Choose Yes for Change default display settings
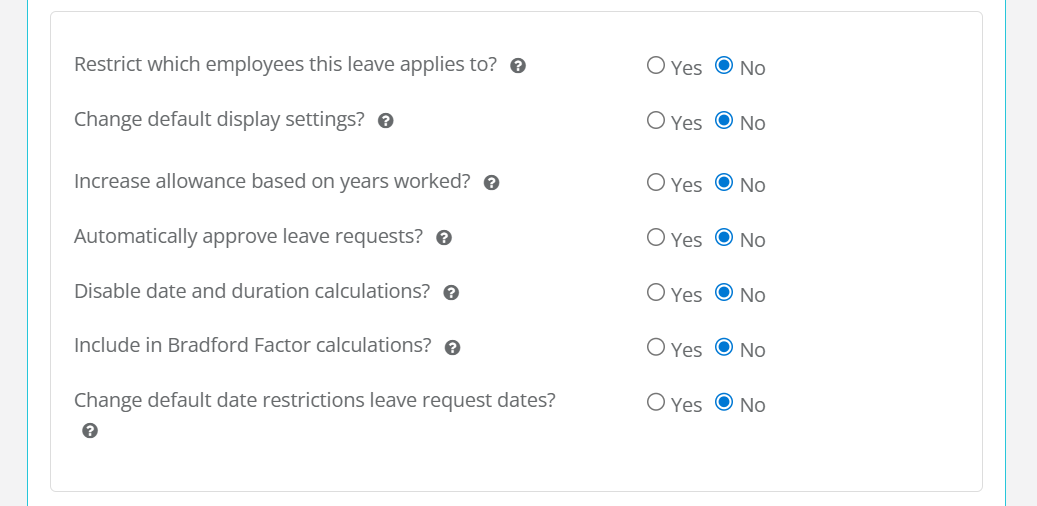This screenshot has height=506, width=1037. tap(656, 121)
